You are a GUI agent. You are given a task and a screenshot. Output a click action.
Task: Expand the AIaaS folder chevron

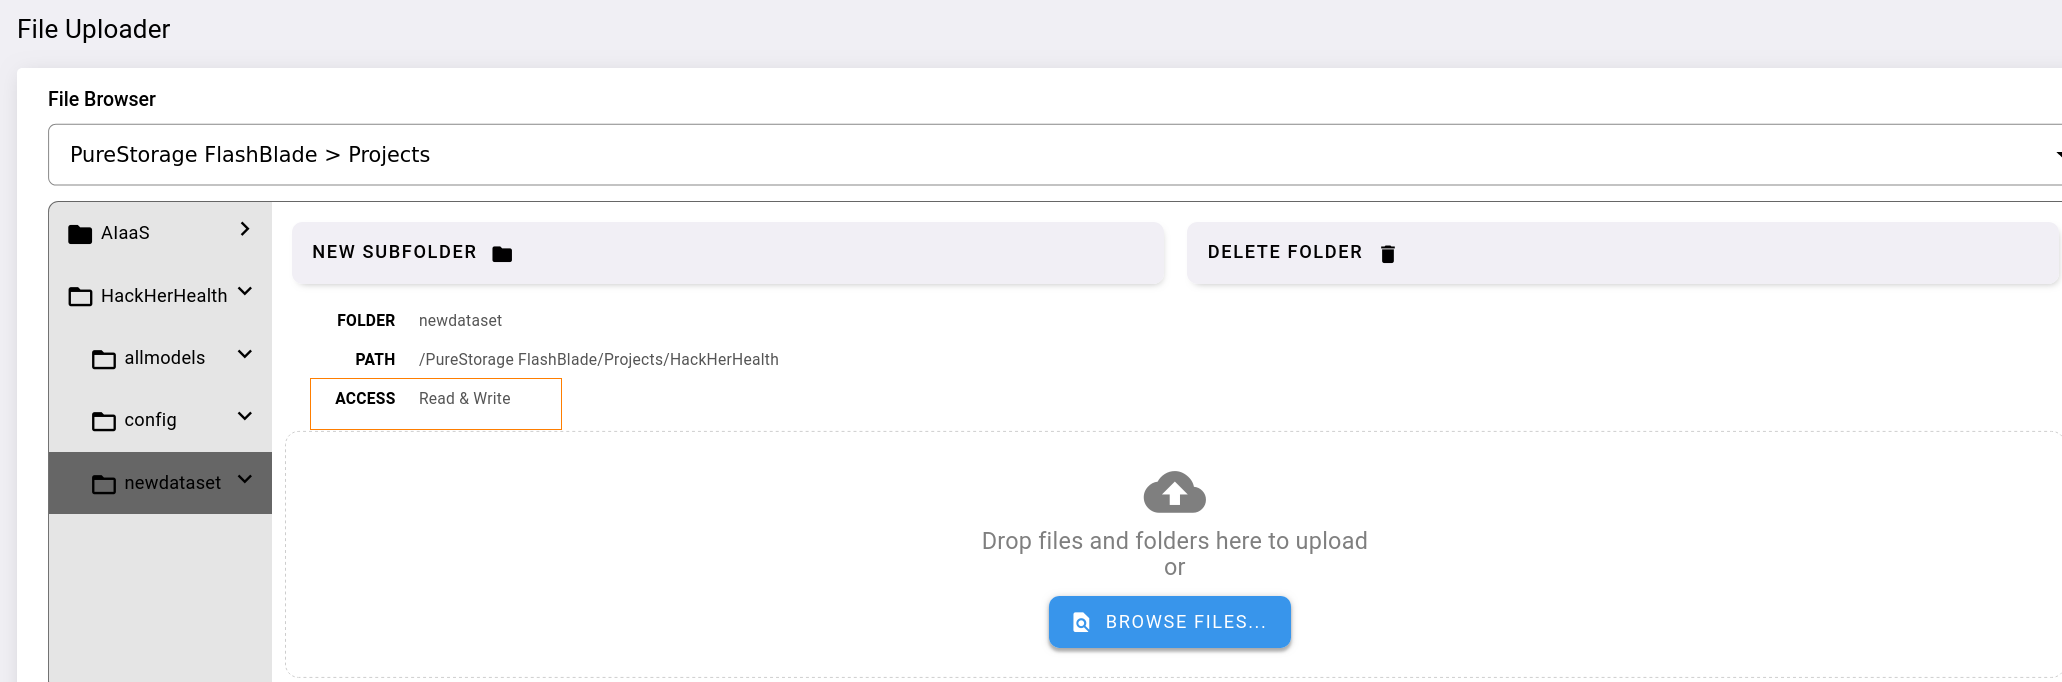coord(243,229)
